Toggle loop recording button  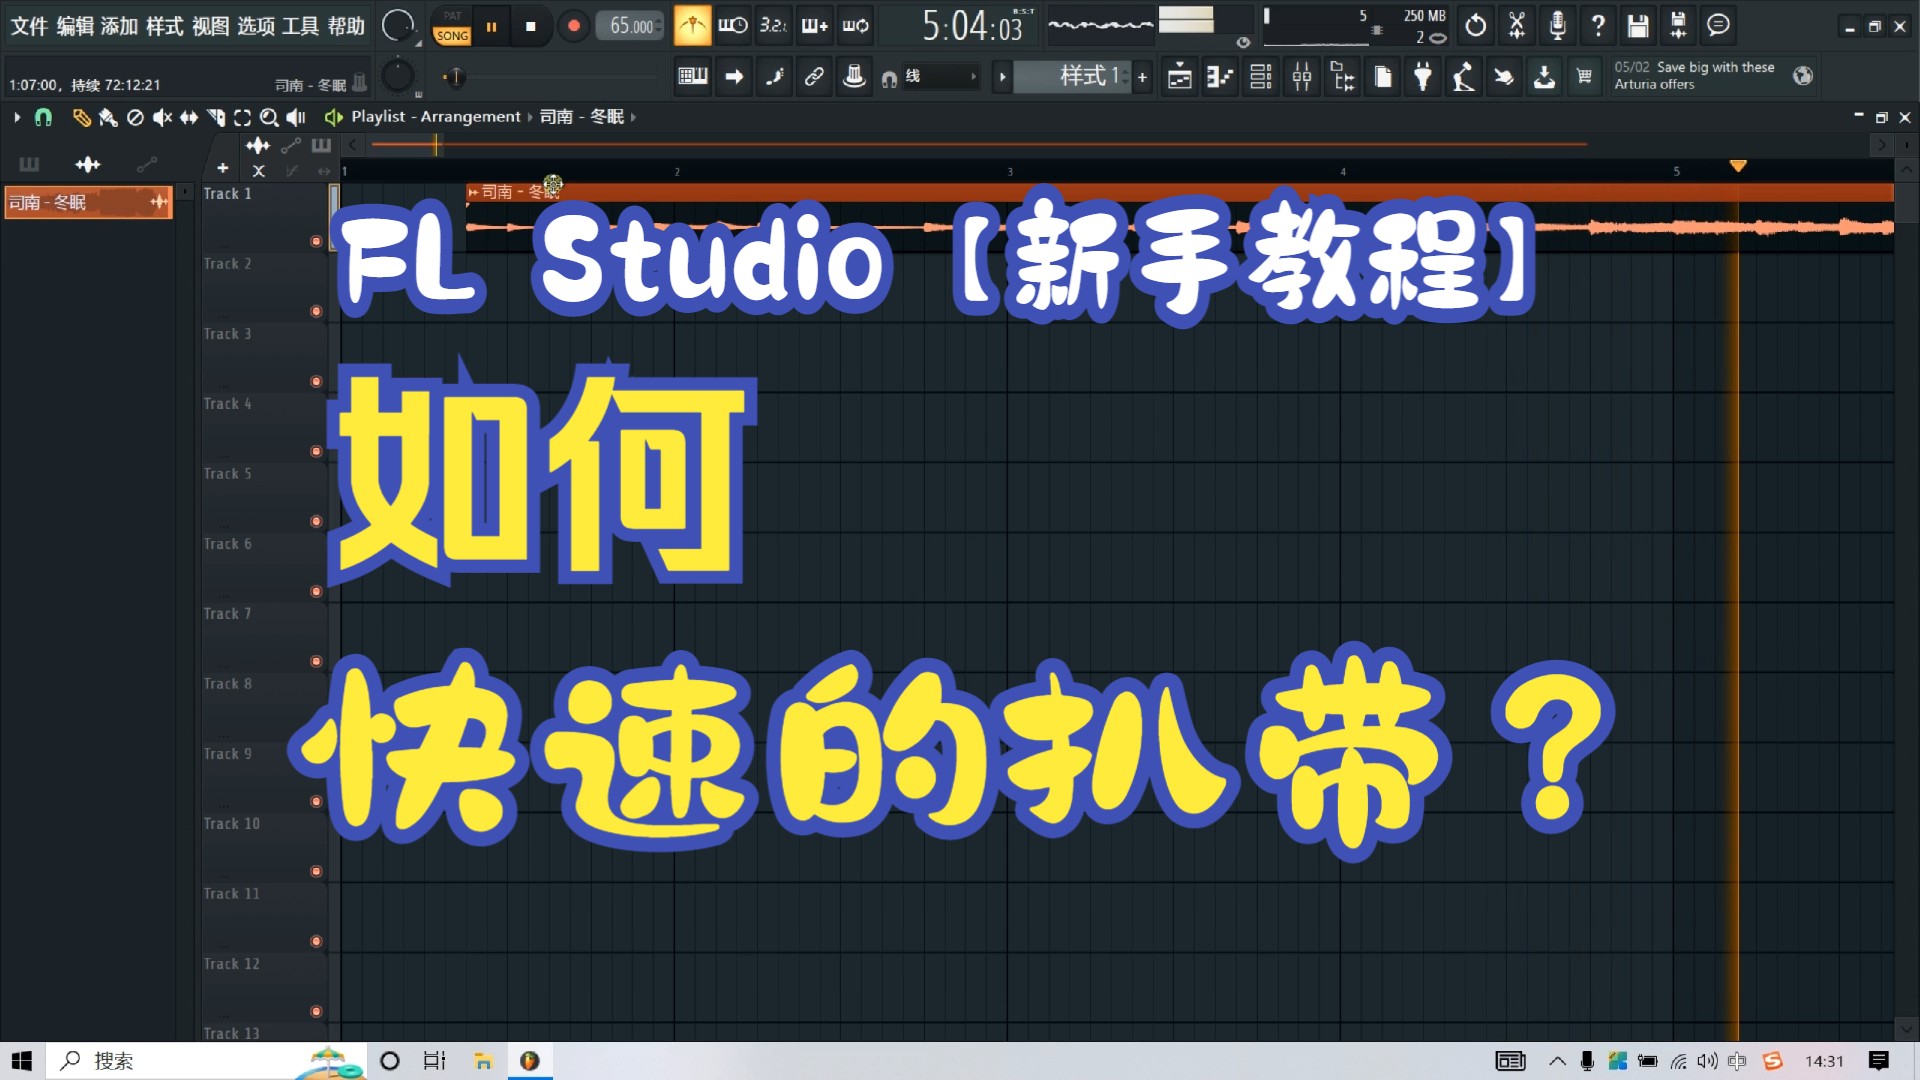[x=855, y=26]
